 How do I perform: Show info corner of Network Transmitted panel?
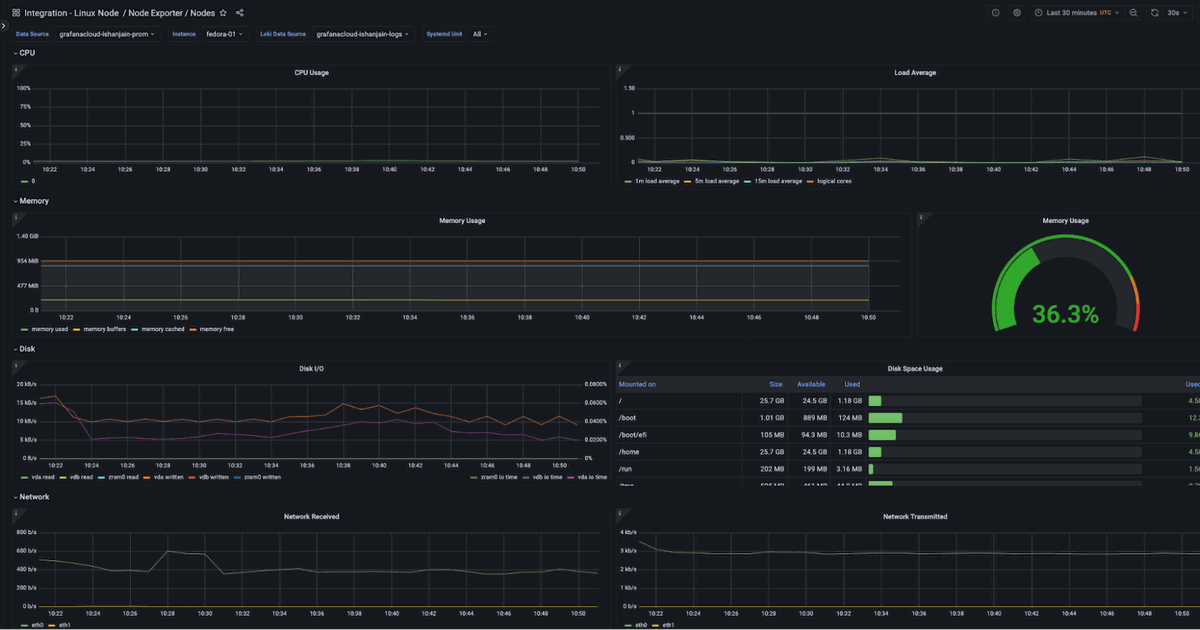(620, 512)
